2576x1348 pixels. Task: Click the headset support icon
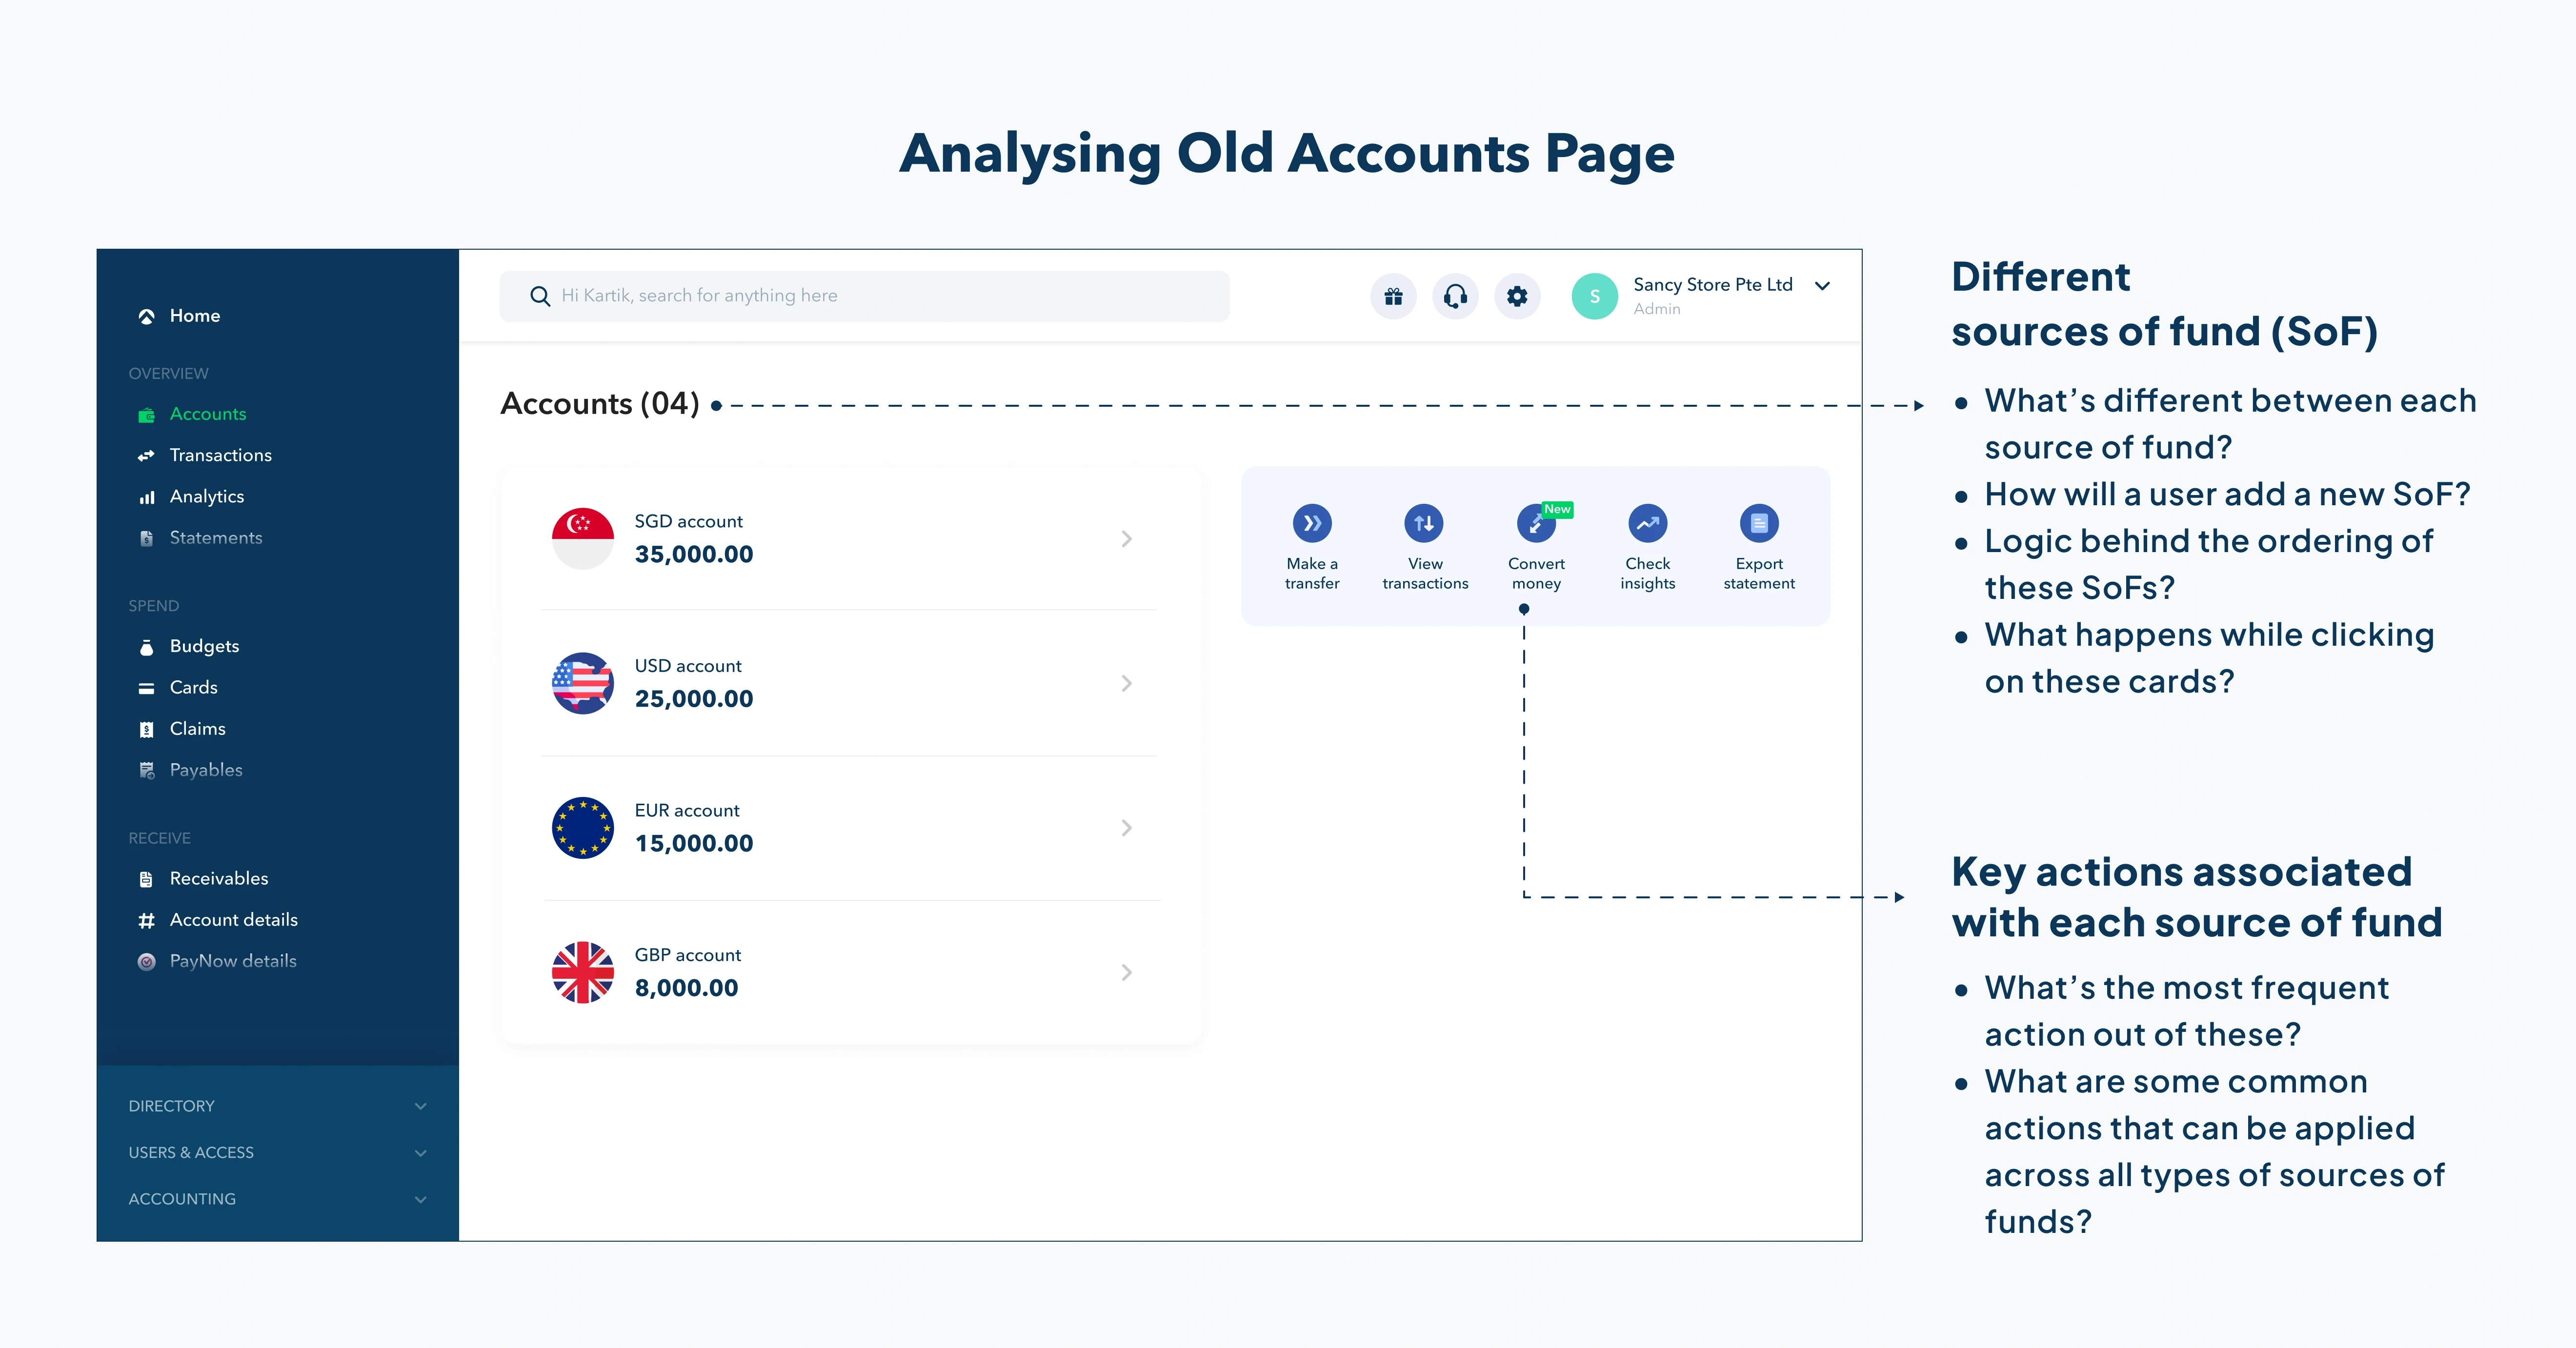[1455, 296]
